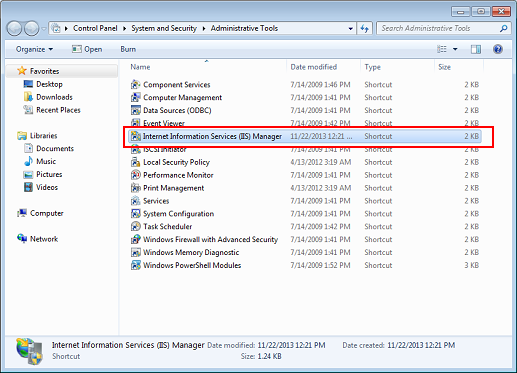The height and width of the screenshot is (373, 517).
Task: Click the 'Services' file name
Action: tap(156, 201)
